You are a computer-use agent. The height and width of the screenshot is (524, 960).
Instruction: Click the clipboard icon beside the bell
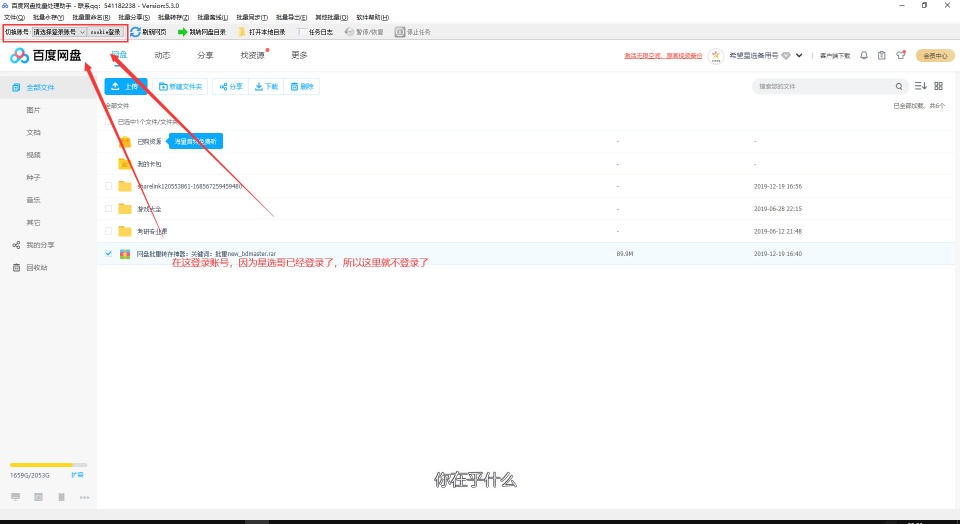click(x=882, y=56)
